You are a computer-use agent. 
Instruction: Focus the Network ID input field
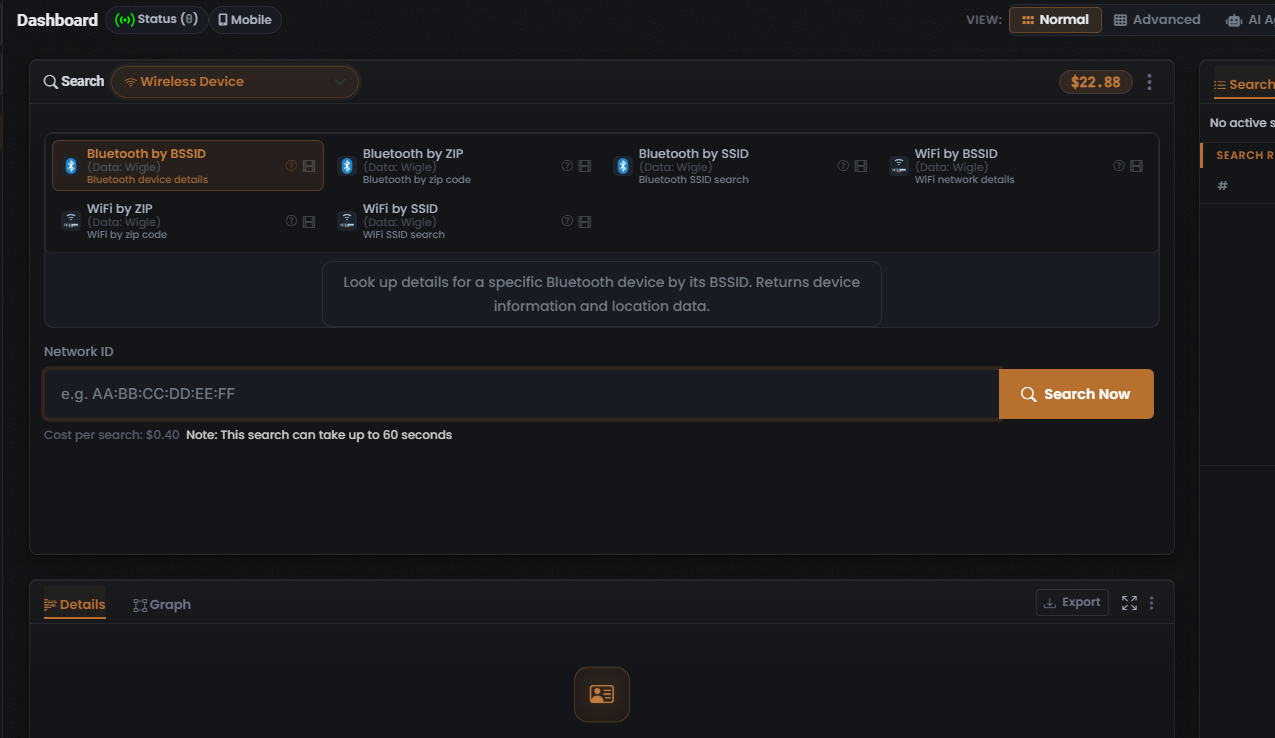pos(521,394)
